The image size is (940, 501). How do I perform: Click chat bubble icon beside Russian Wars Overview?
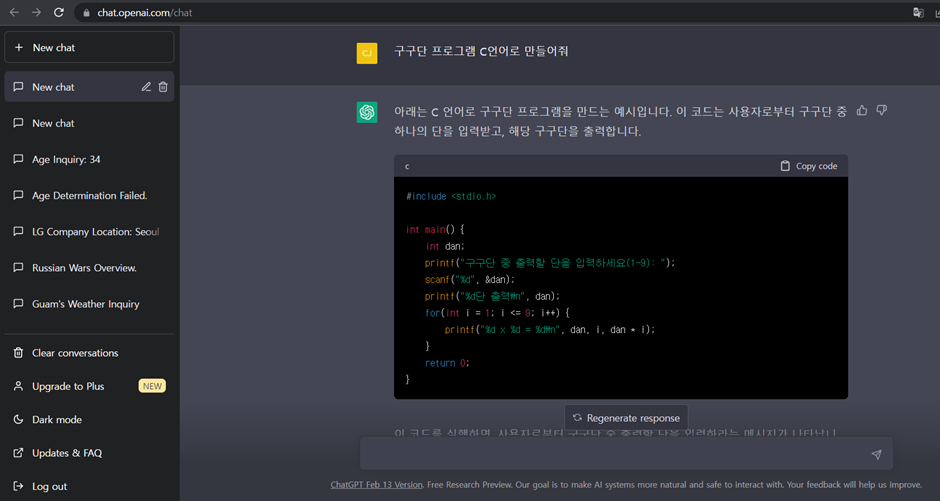click(x=19, y=268)
